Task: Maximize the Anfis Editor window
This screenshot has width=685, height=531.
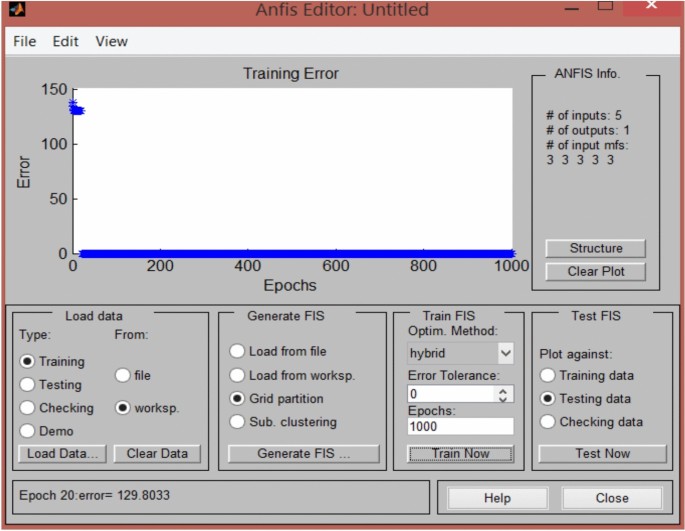Action: (x=605, y=5)
